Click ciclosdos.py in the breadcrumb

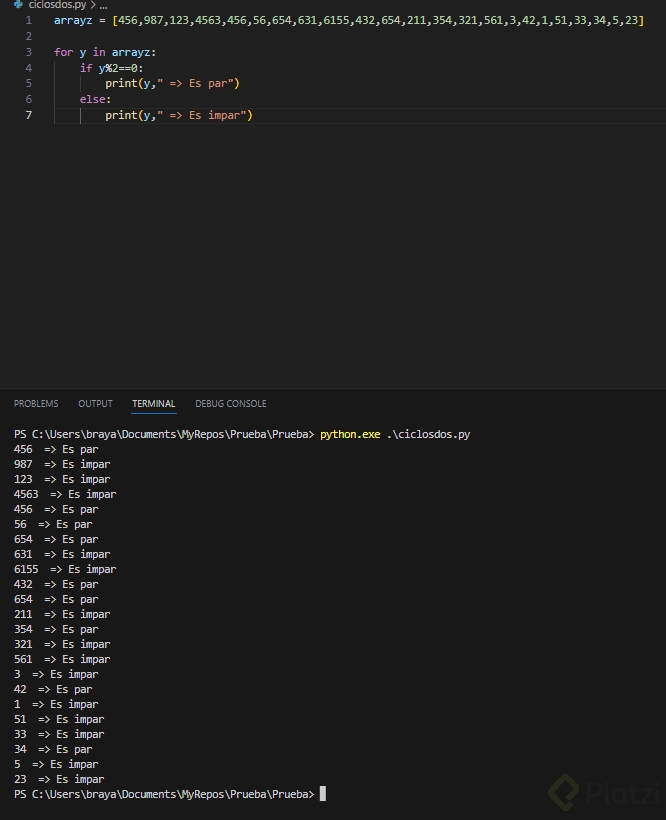57,5
